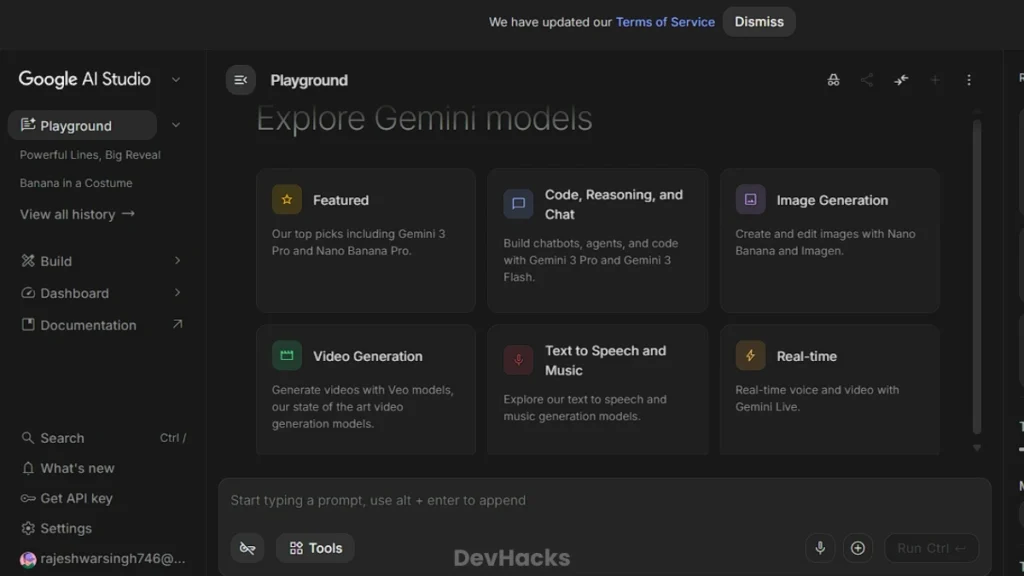Open the three-dot more options menu
This screenshot has width=1024, height=576.
point(969,80)
